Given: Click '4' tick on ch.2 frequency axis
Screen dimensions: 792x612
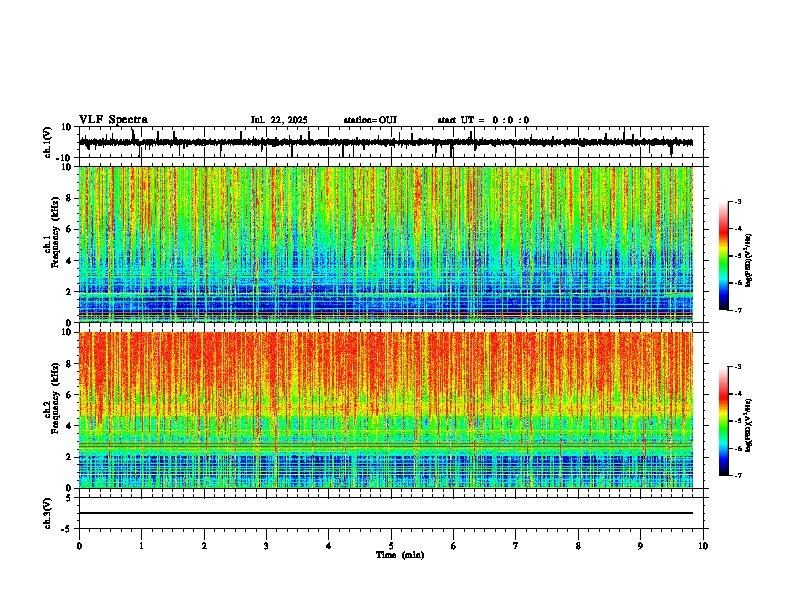Looking at the screenshot, I should 70,426.
